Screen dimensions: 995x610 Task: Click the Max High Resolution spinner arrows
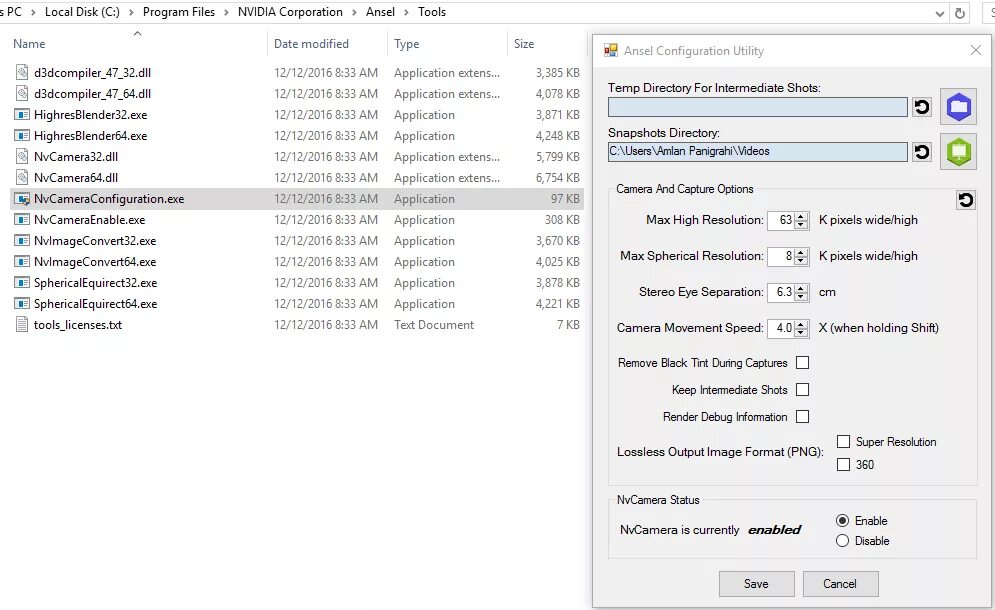pos(801,220)
